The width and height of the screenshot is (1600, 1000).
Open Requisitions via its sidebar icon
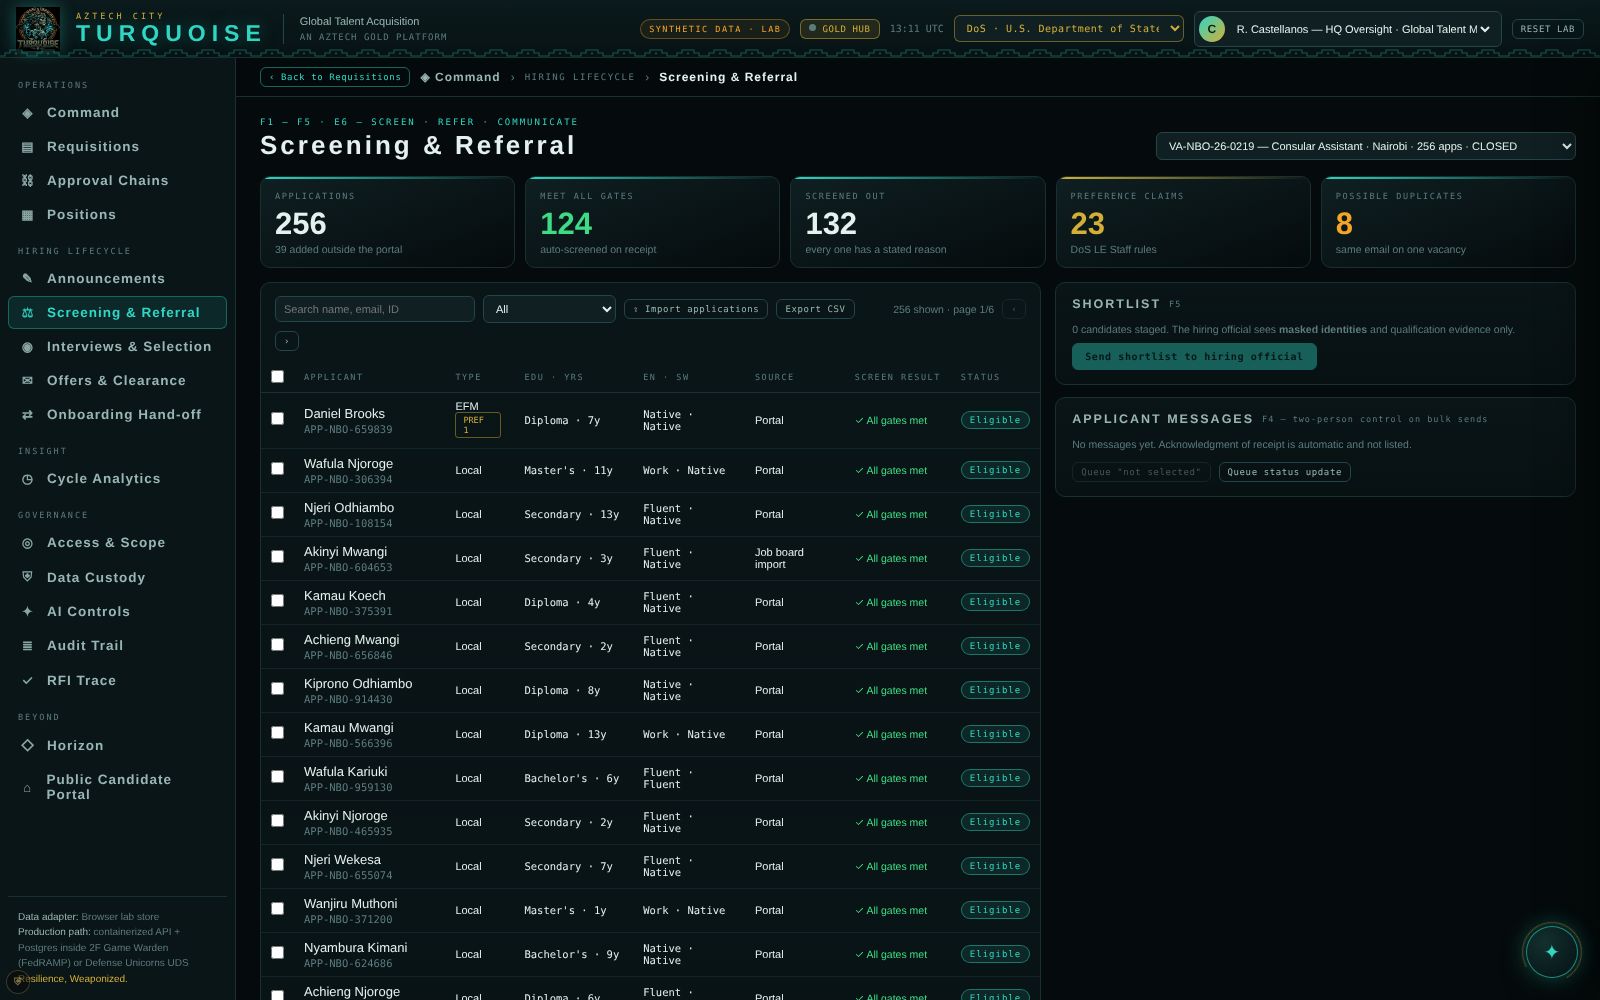(27, 147)
